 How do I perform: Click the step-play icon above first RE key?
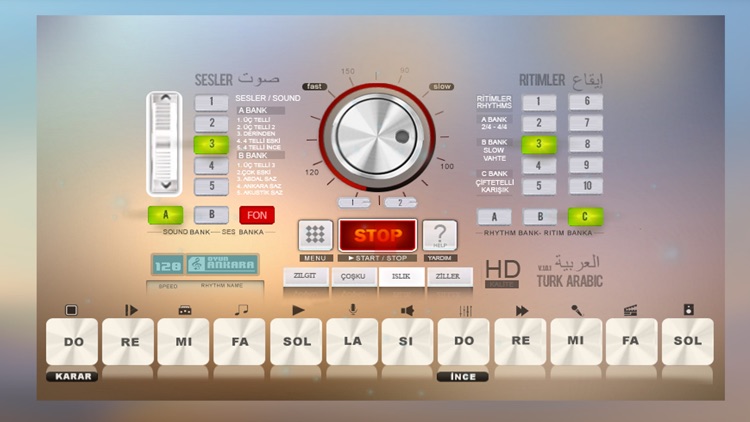tap(131, 310)
